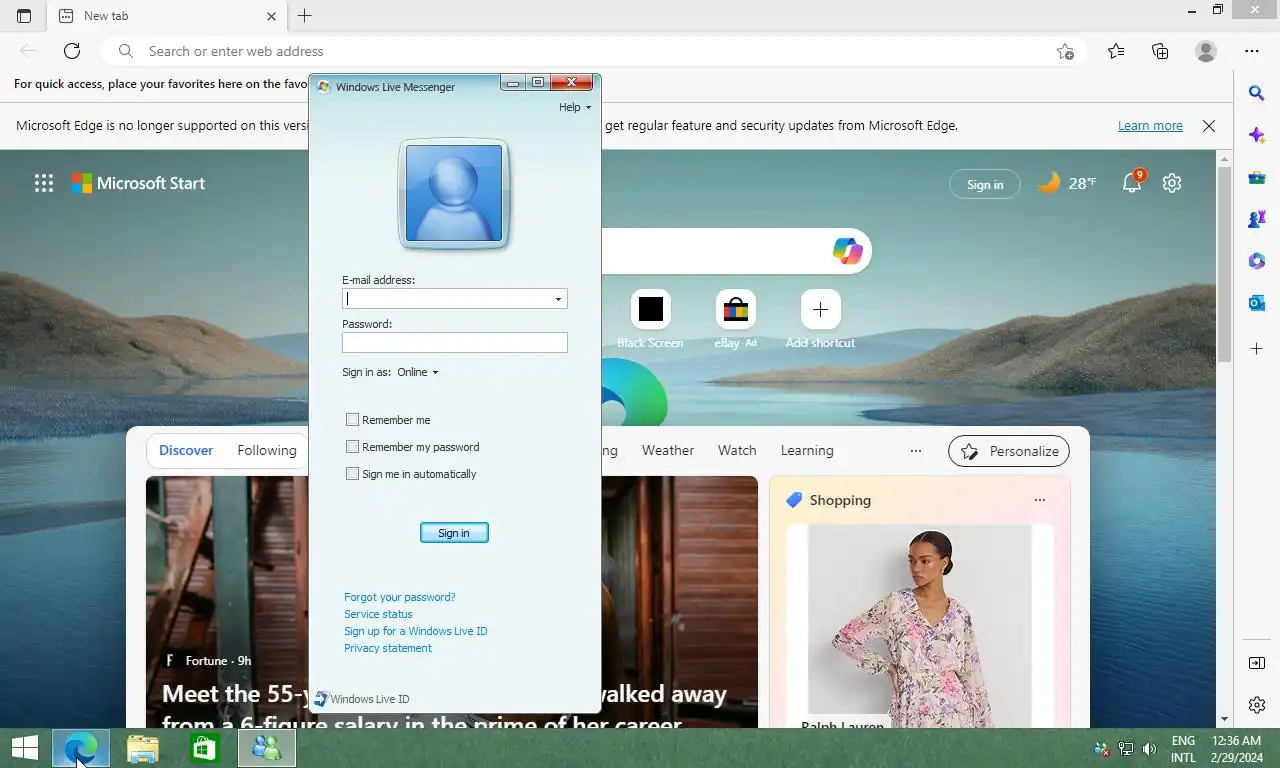Viewport: 1280px width, 768px height.
Task: Select the Weather feed tab
Action: [x=668, y=451]
